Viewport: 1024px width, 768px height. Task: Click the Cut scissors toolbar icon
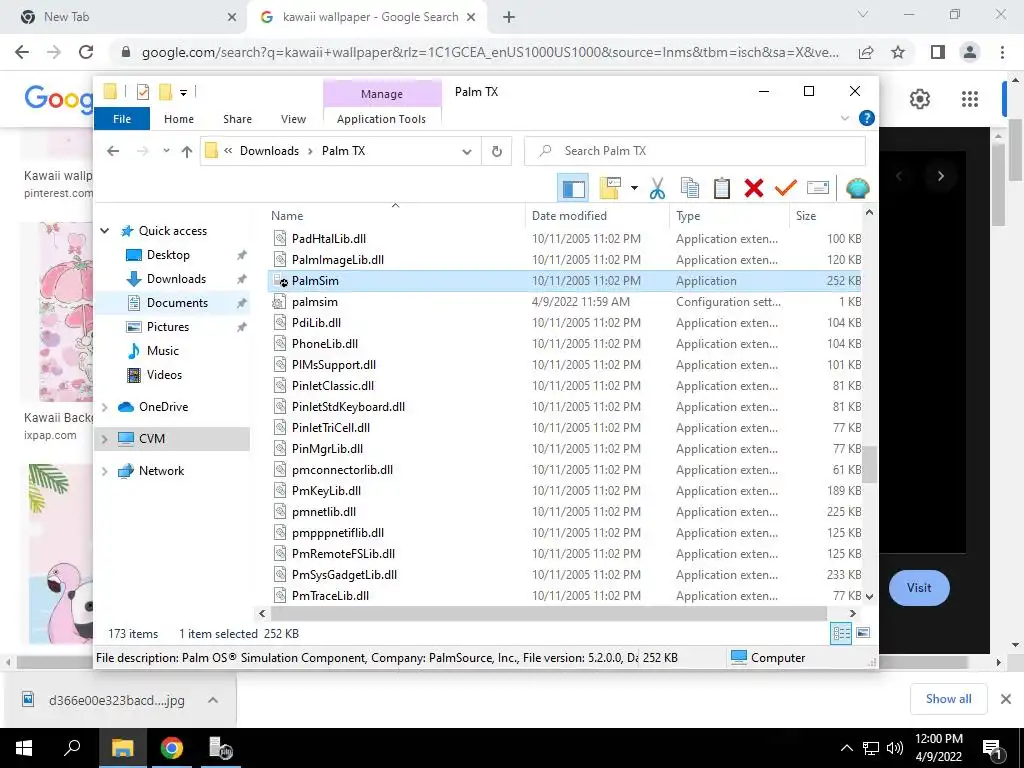point(657,189)
